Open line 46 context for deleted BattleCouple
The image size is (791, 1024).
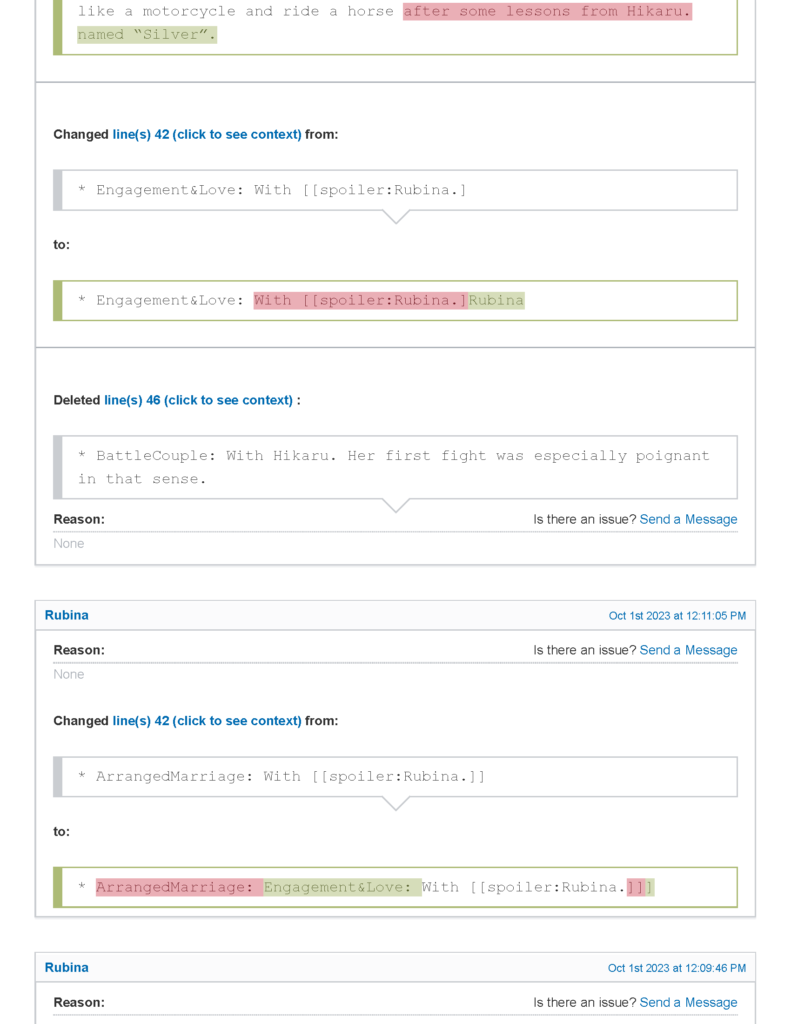point(198,400)
